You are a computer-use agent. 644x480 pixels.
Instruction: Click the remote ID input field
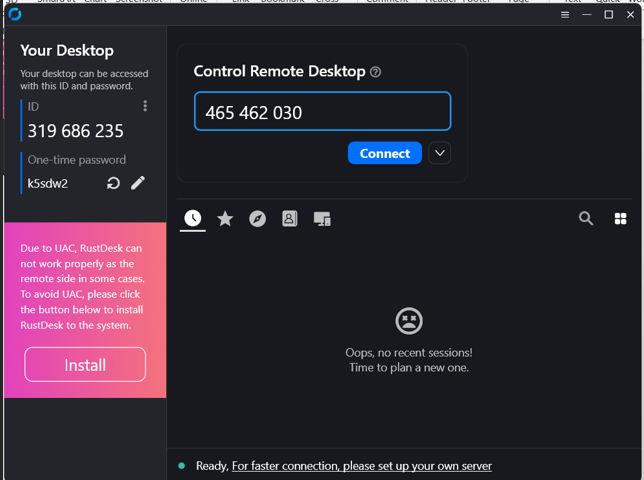pos(322,112)
